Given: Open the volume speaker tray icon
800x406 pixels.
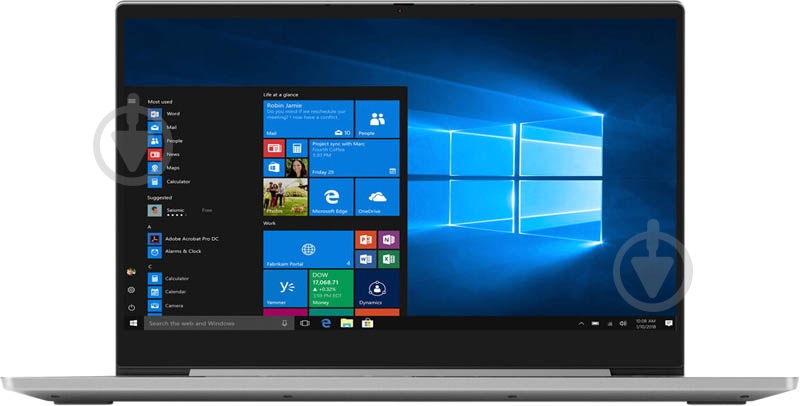Looking at the screenshot, I should coord(623,324).
